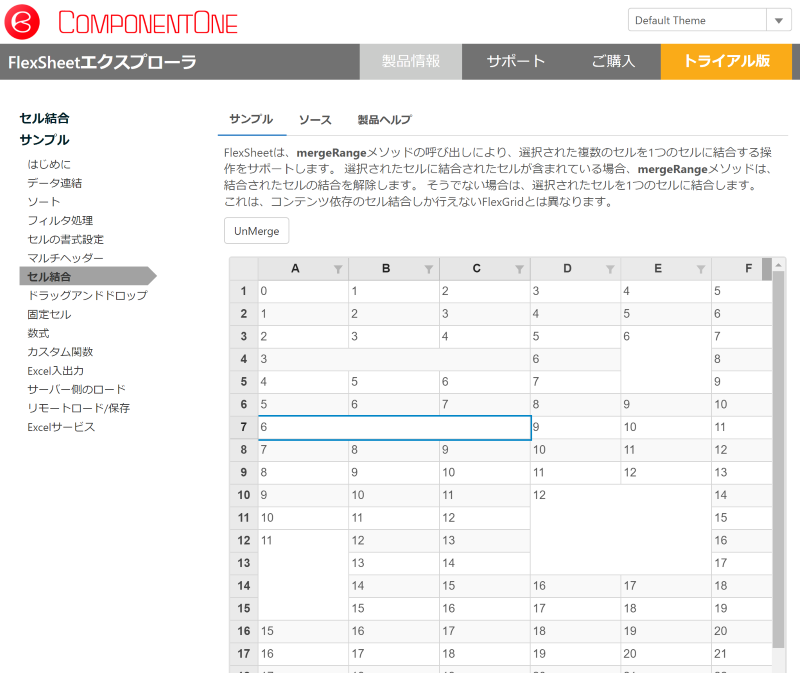Select the merged cell containing 12 in column D
Screen dimensions: 800x673
click(x=621, y=529)
